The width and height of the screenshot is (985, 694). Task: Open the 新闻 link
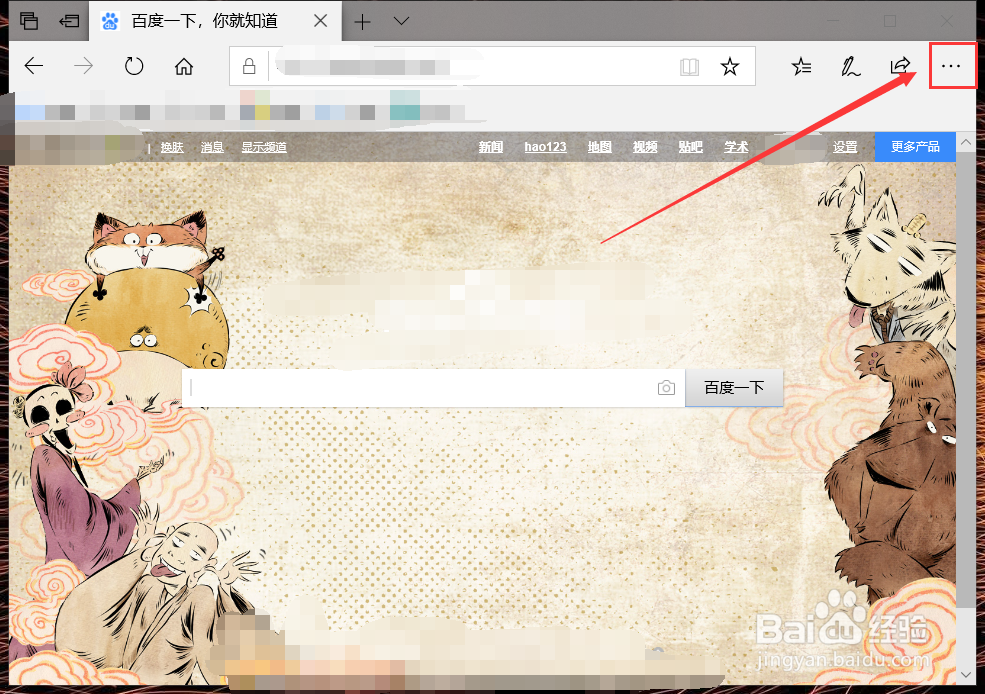[x=491, y=147]
